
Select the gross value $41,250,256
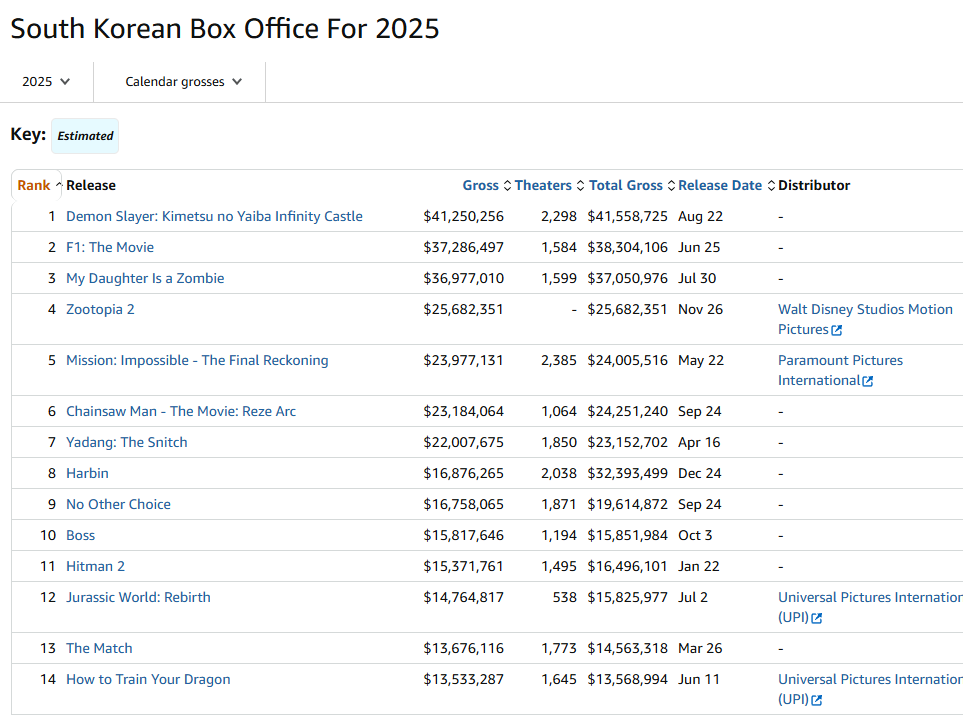click(463, 216)
